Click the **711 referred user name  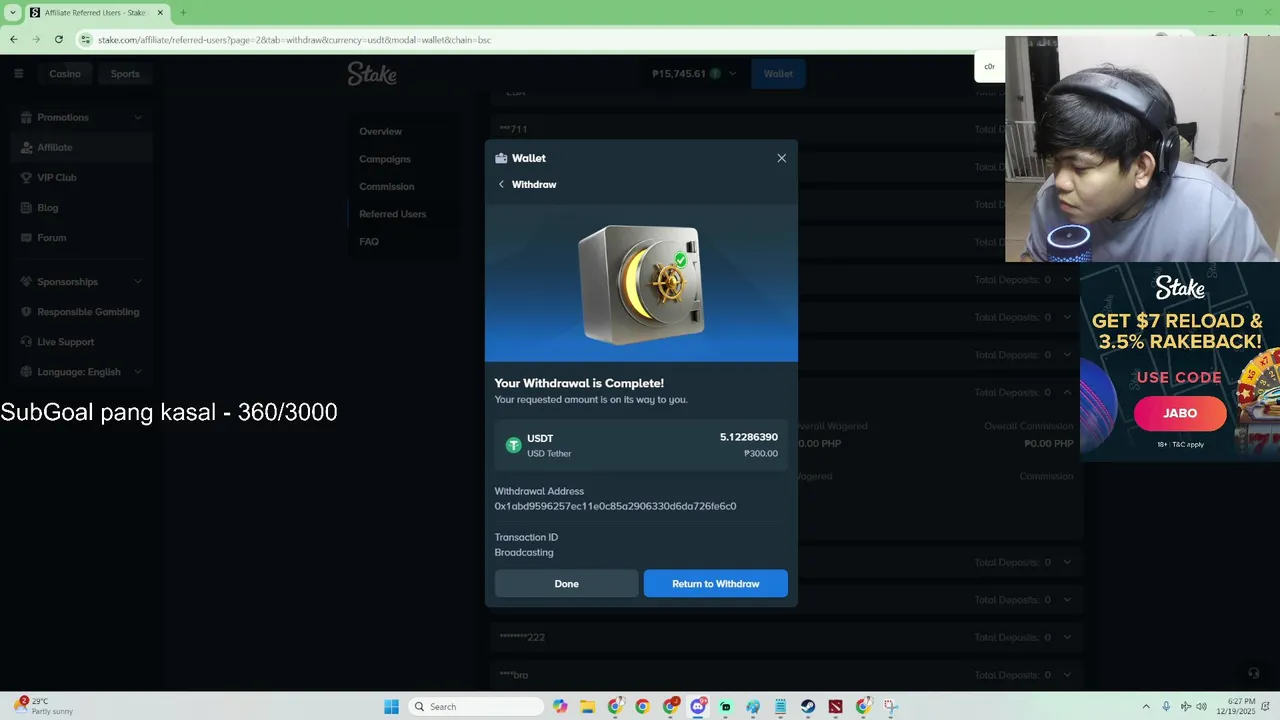click(x=513, y=129)
